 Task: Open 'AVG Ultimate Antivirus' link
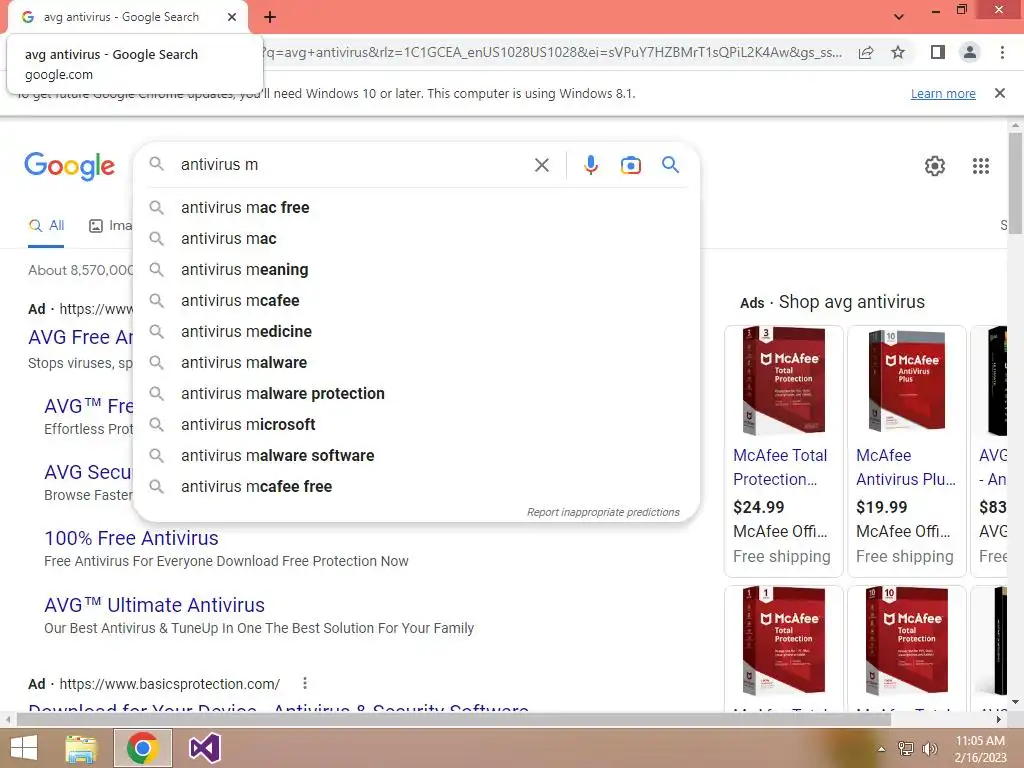pos(154,605)
